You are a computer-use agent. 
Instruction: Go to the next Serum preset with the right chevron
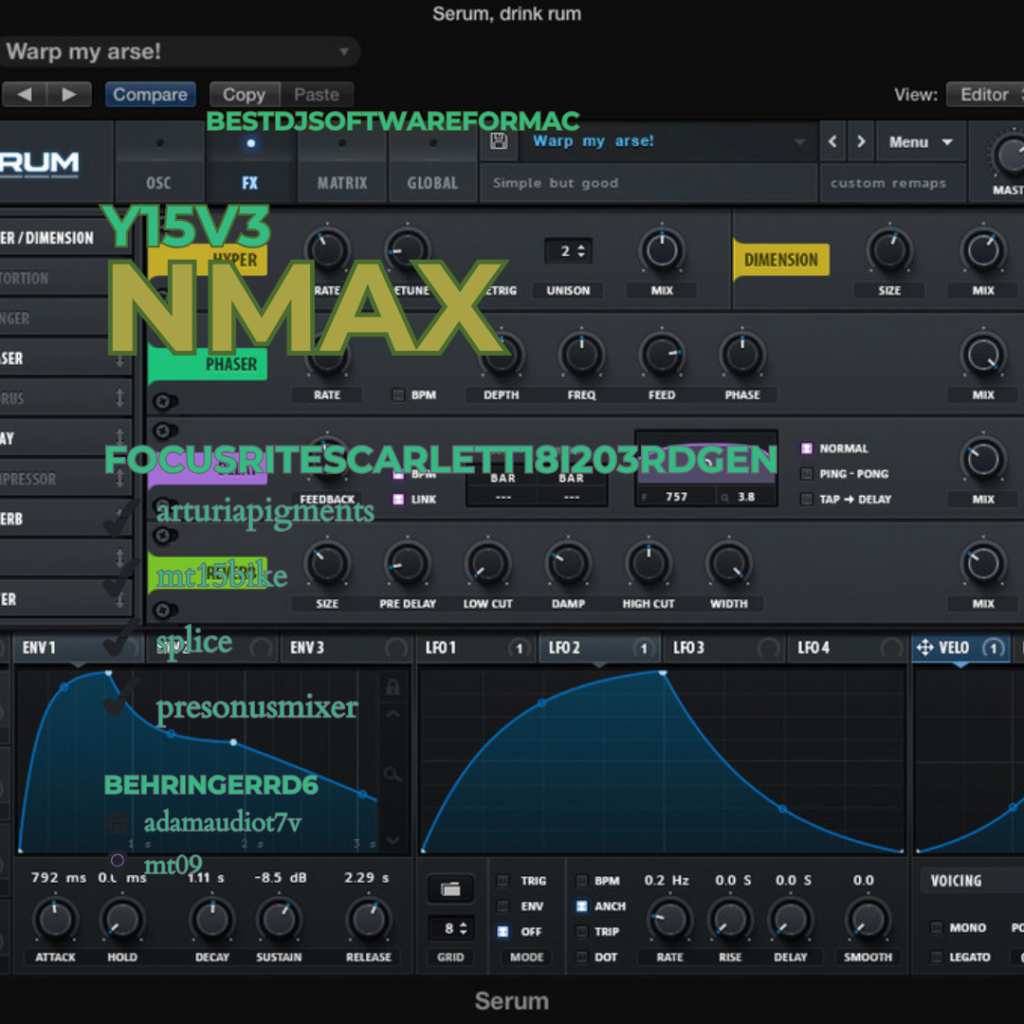861,141
